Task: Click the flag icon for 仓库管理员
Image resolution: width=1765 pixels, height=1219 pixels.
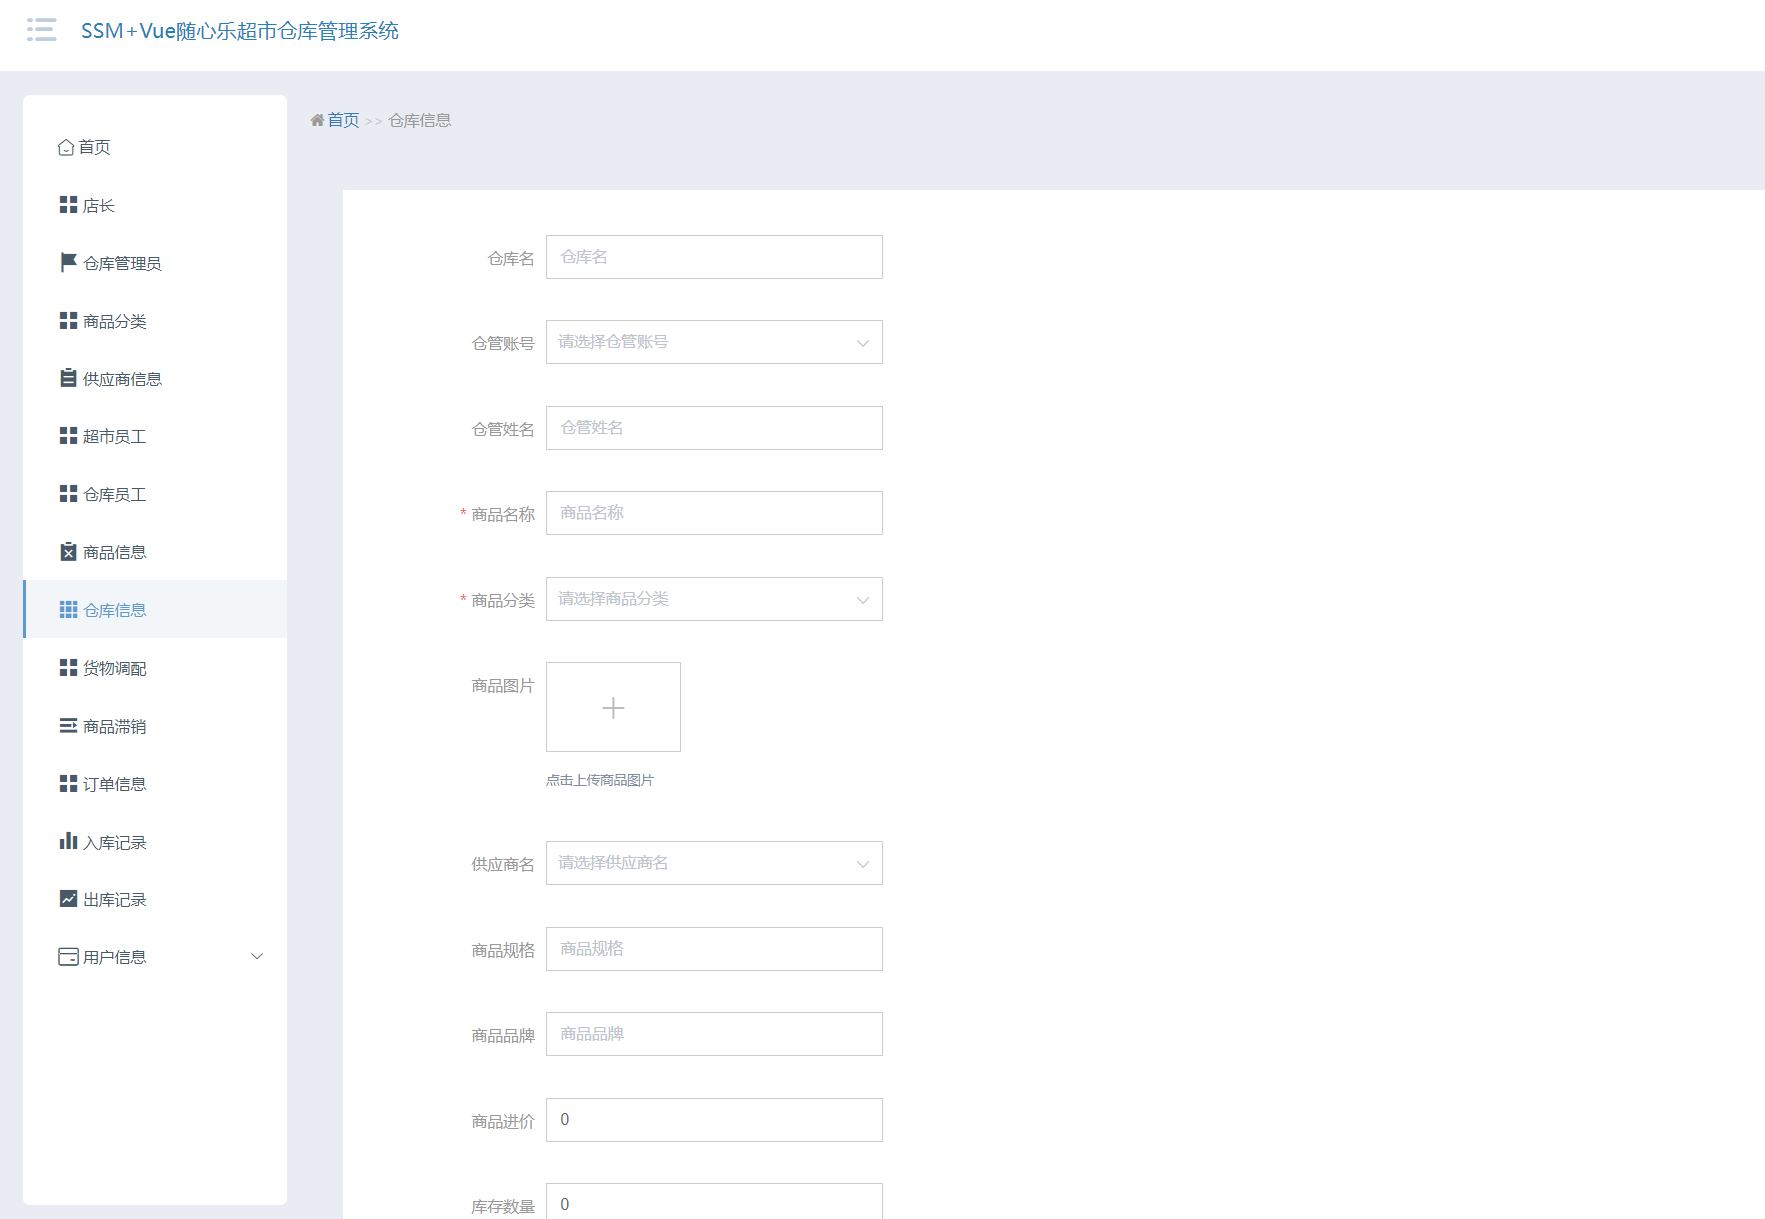Action: [x=68, y=263]
